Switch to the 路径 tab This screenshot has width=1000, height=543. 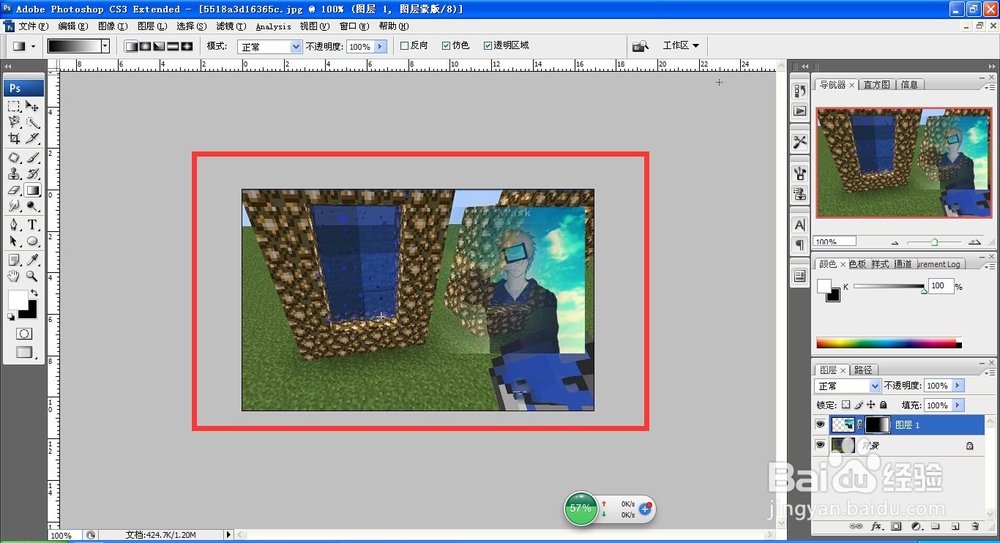click(863, 370)
